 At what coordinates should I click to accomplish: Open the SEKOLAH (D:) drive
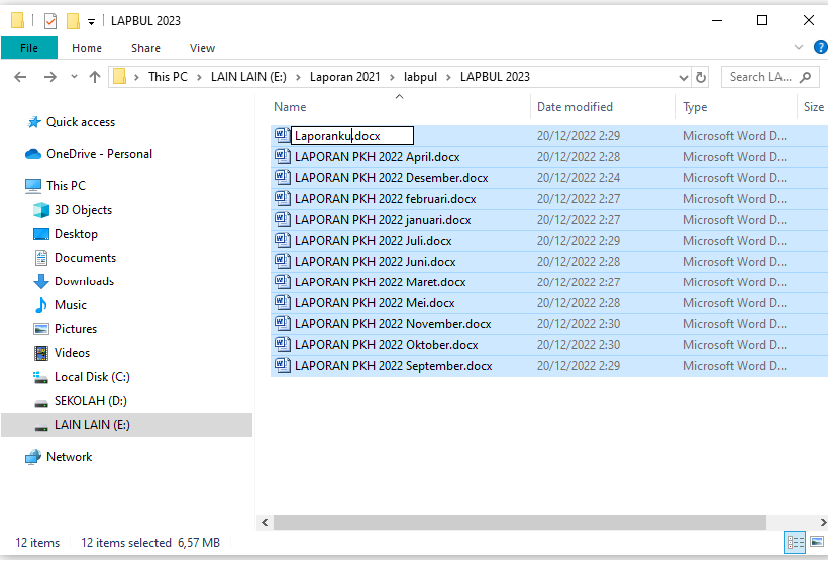(90, 401)
